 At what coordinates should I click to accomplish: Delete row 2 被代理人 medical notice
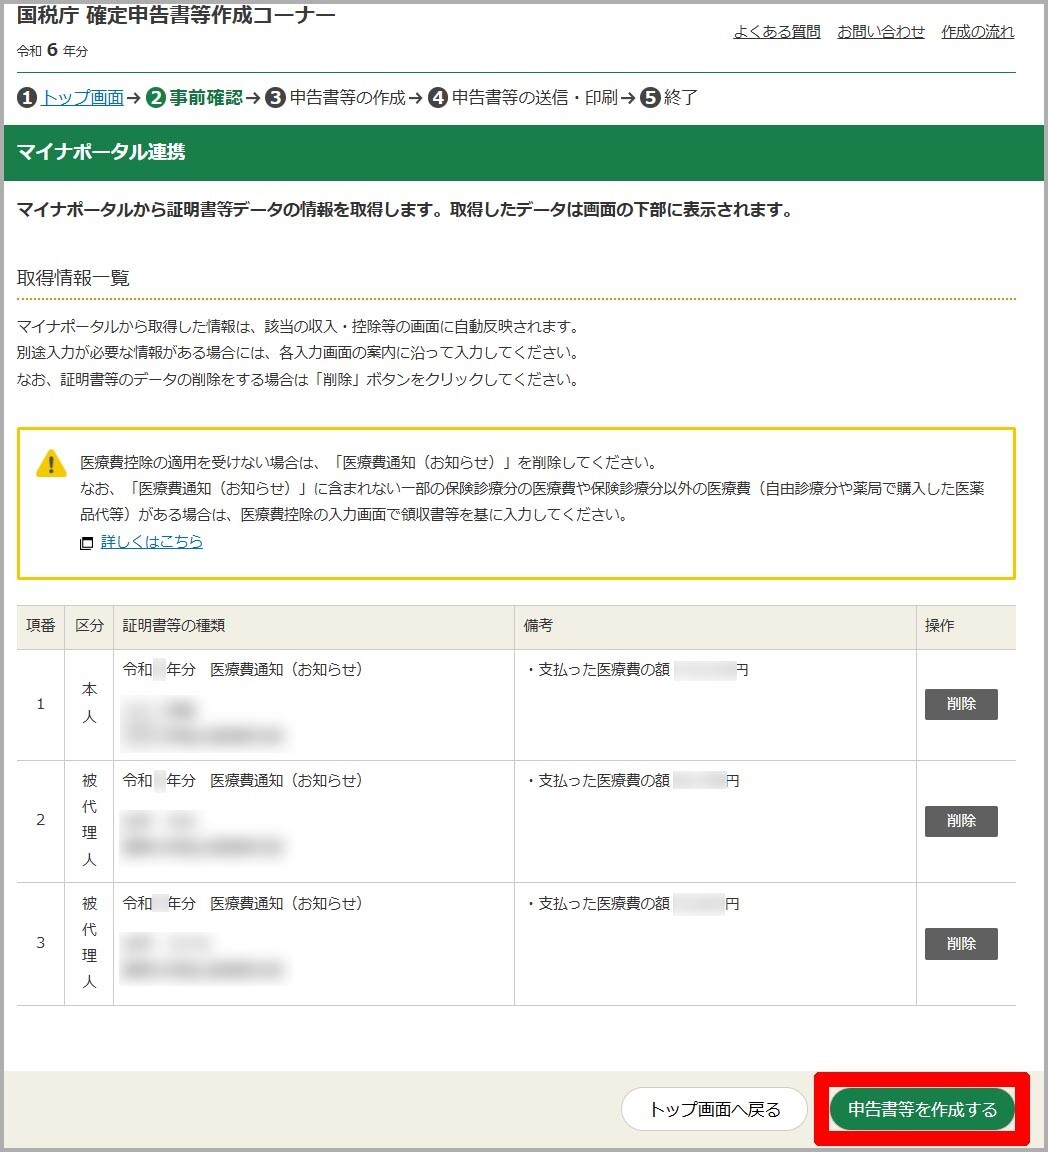[x=961, y=821]
